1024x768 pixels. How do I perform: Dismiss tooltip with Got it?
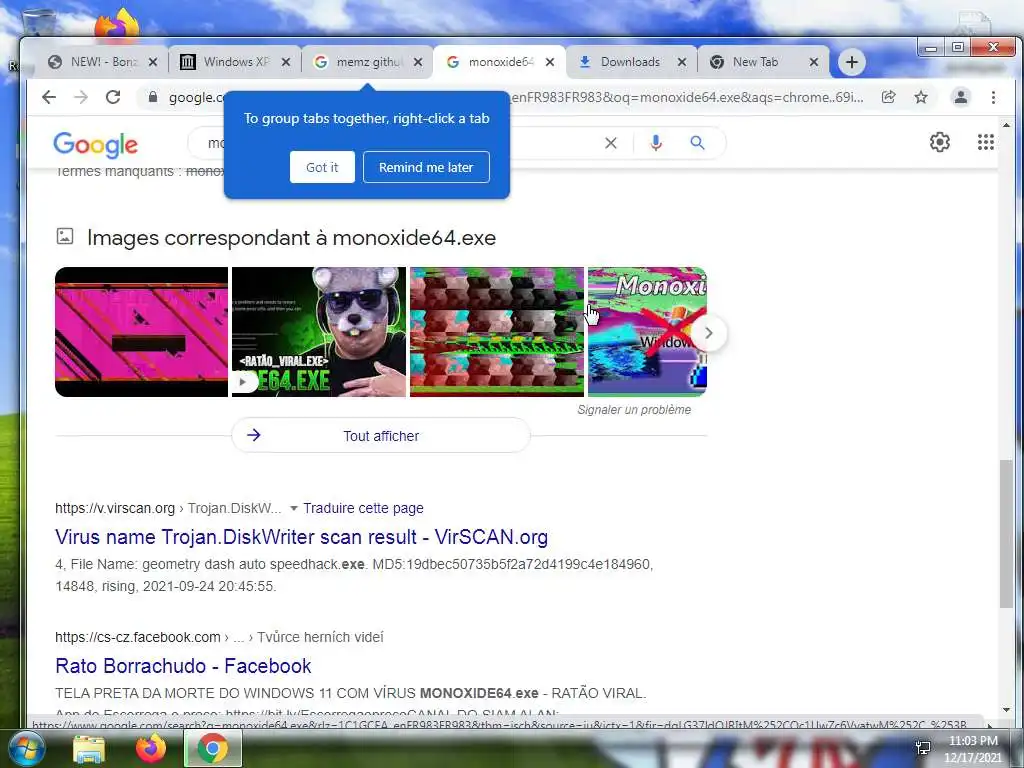[x=322, y=167]
